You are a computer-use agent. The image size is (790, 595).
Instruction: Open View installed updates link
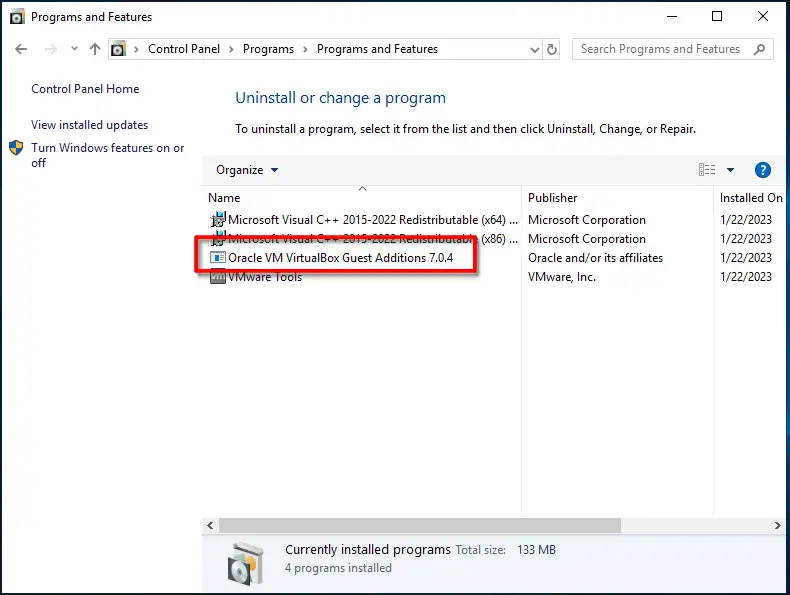[90, 124]
